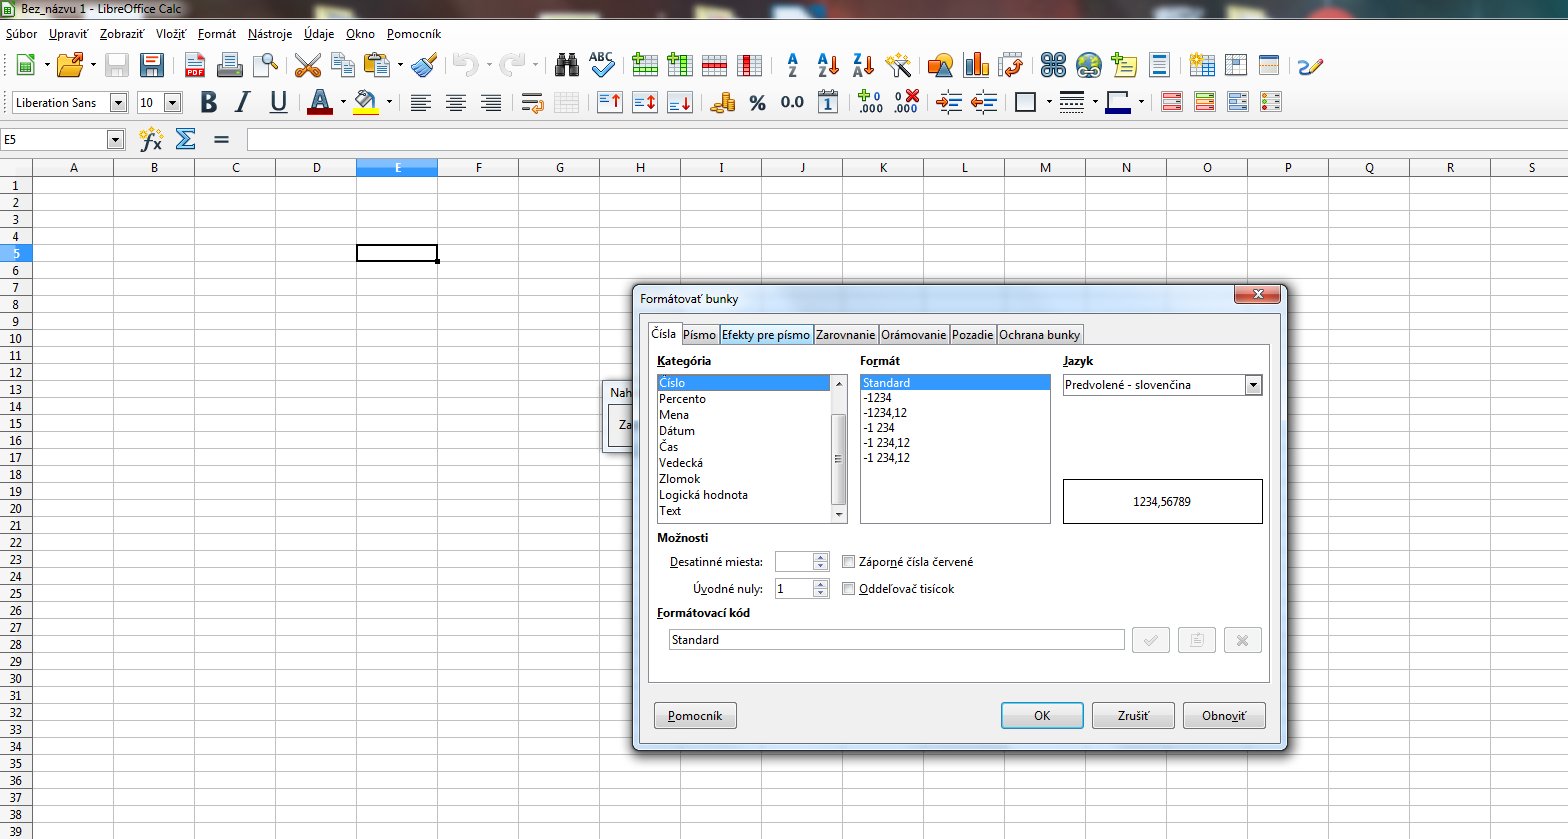Toggle Italic formatting

[x=243, y=102]
